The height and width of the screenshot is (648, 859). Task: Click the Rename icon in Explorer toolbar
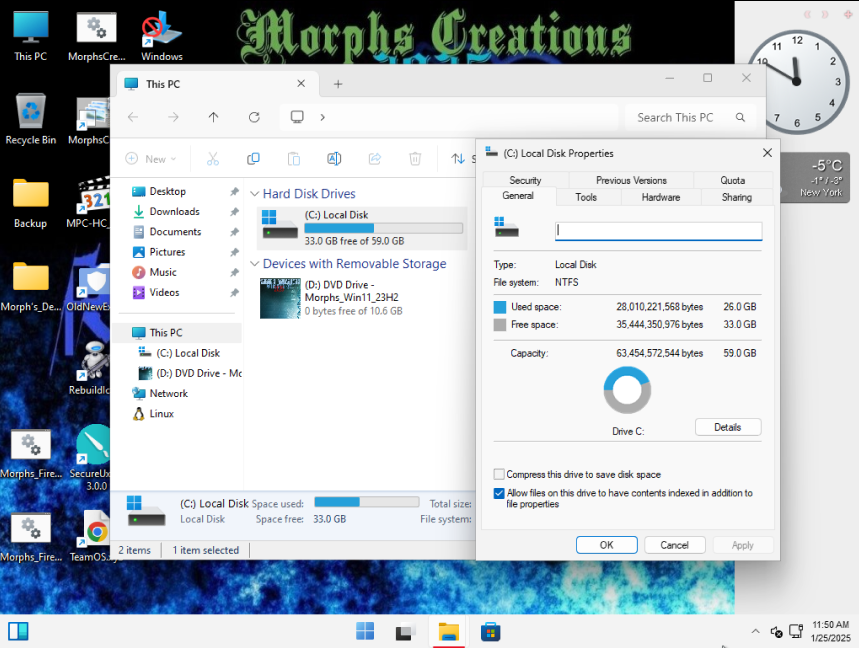coord(334,159)
